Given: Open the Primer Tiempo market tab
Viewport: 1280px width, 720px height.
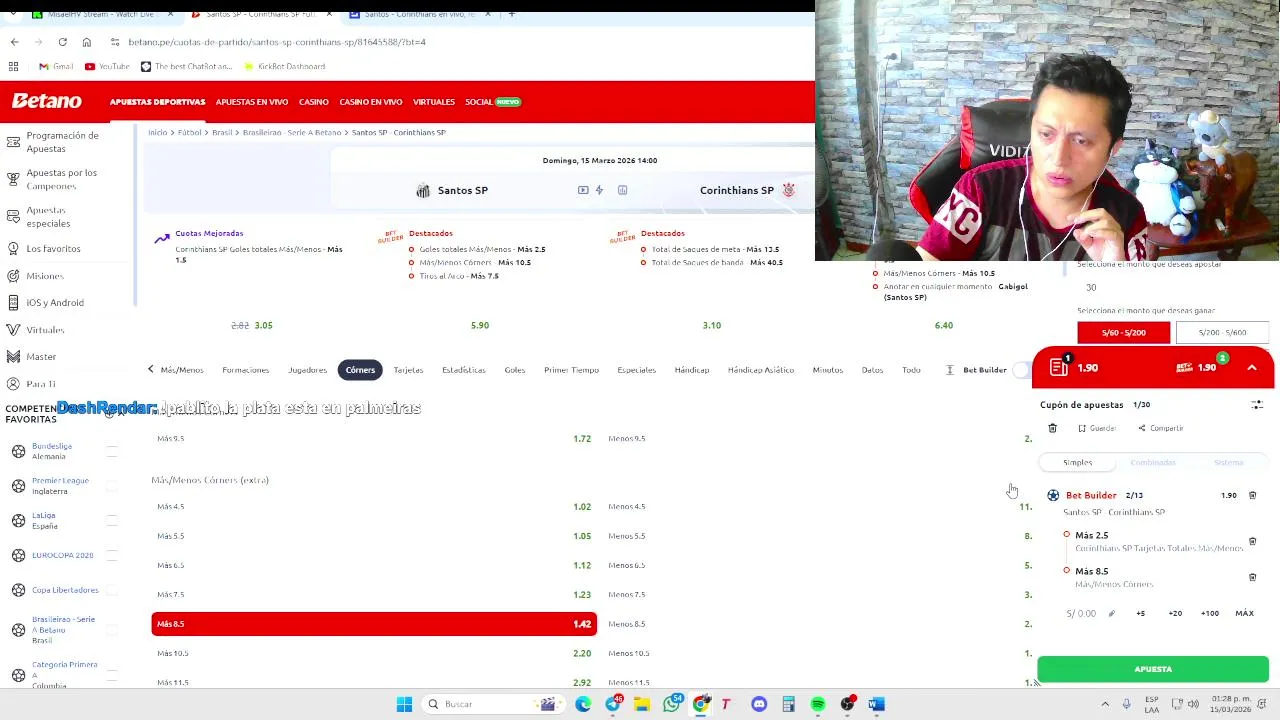Looking at the screenshot, I should [x=571, y=370].
